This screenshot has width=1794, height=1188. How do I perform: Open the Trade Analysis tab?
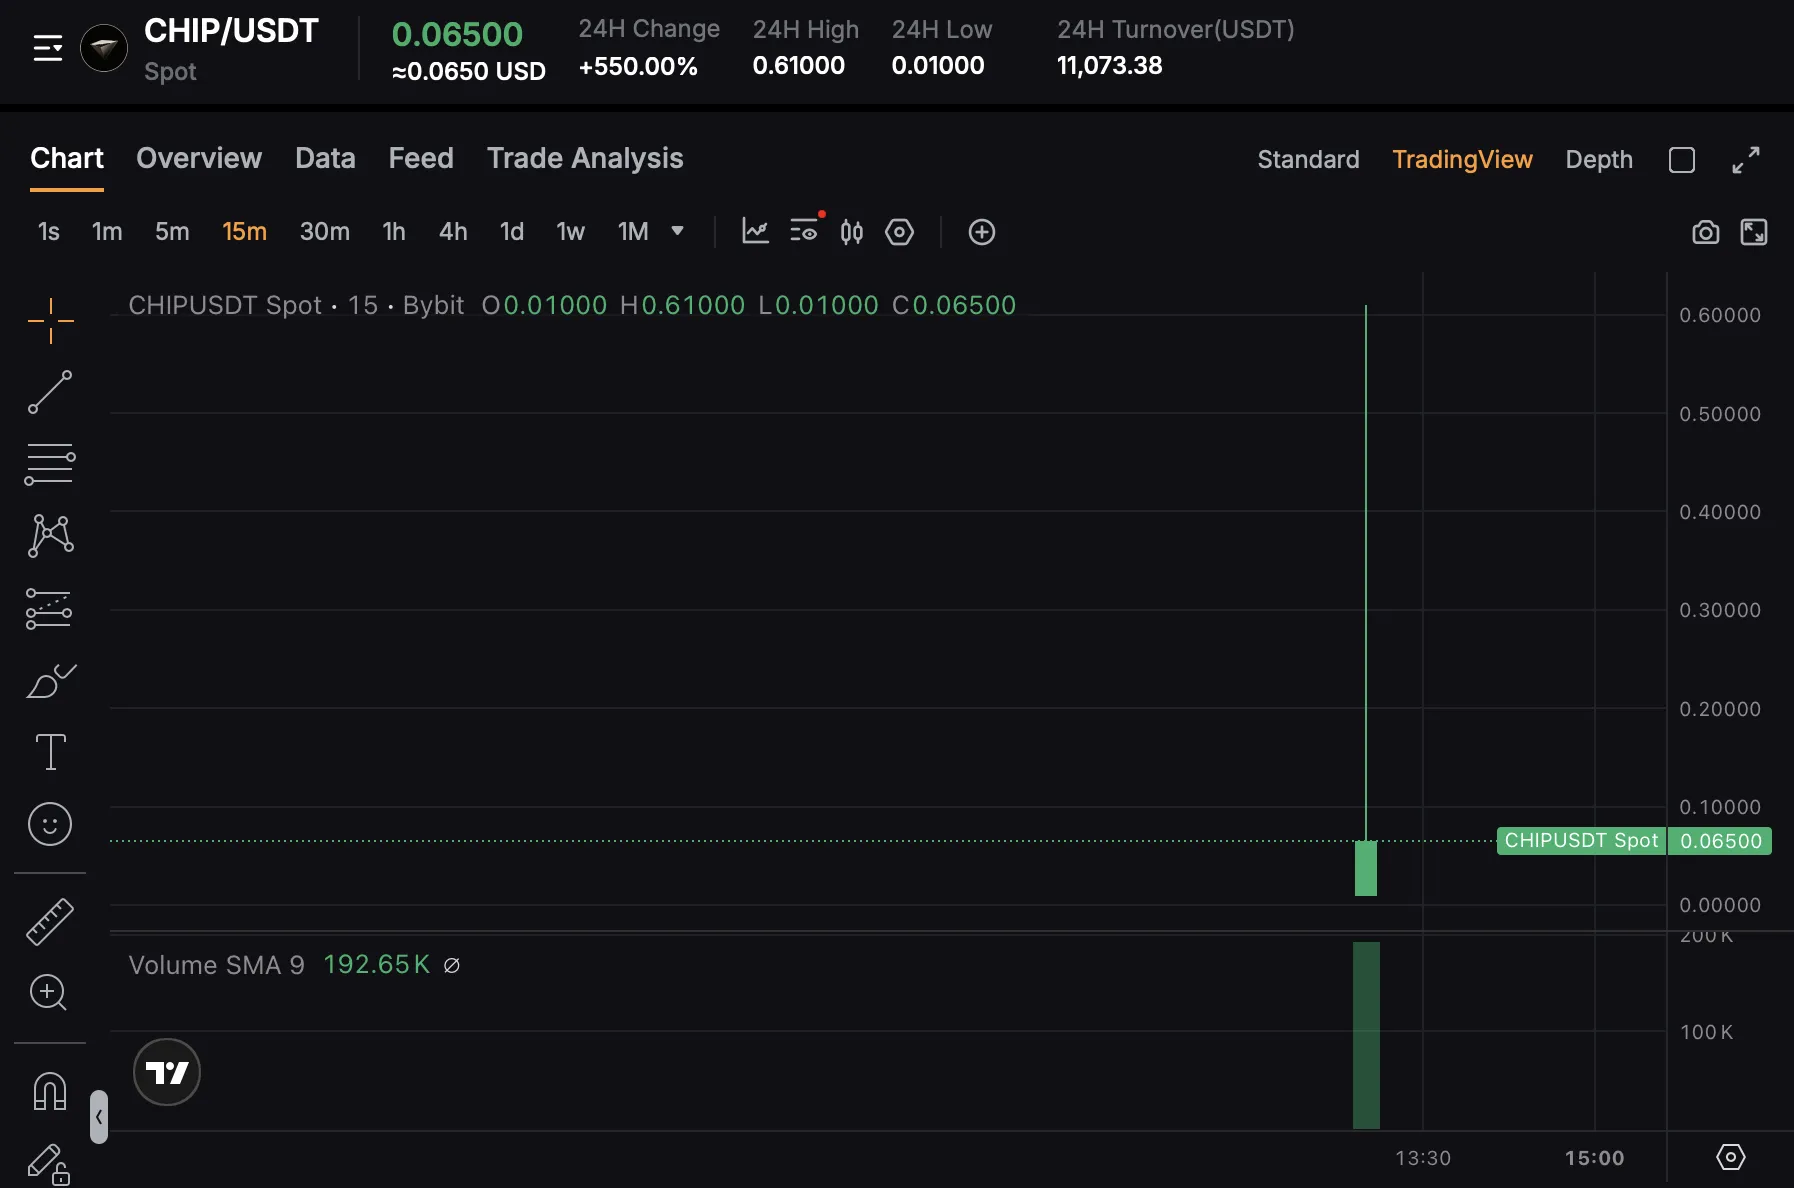coord(585,158)
